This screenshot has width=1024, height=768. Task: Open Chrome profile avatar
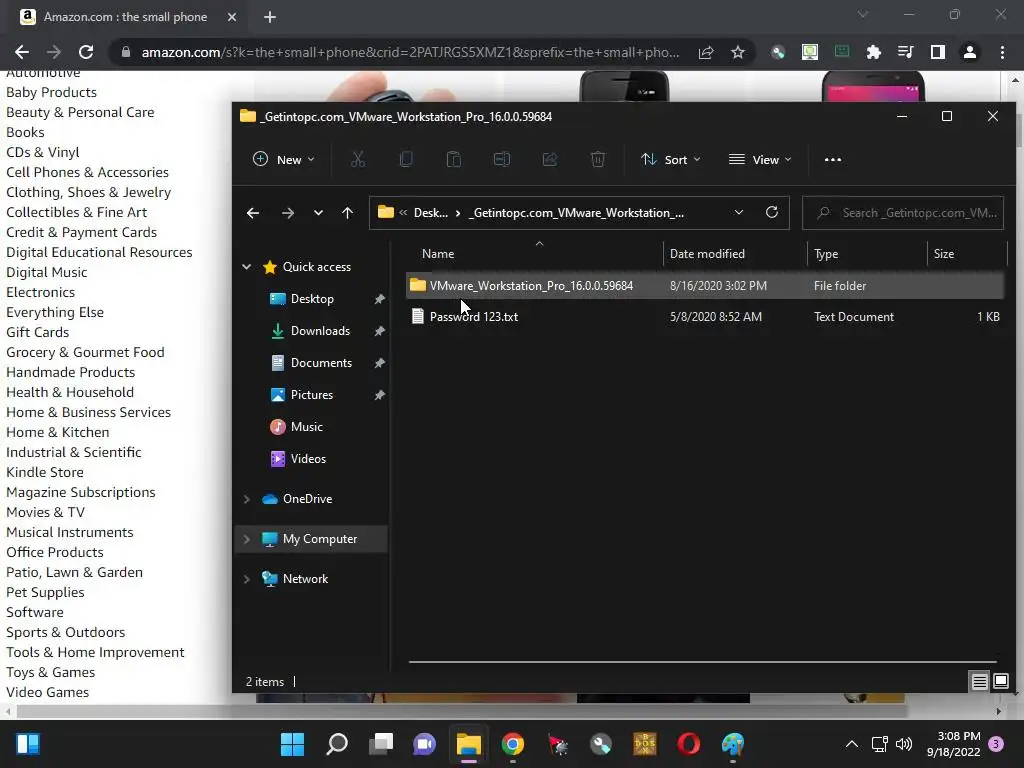click(970, 52)
